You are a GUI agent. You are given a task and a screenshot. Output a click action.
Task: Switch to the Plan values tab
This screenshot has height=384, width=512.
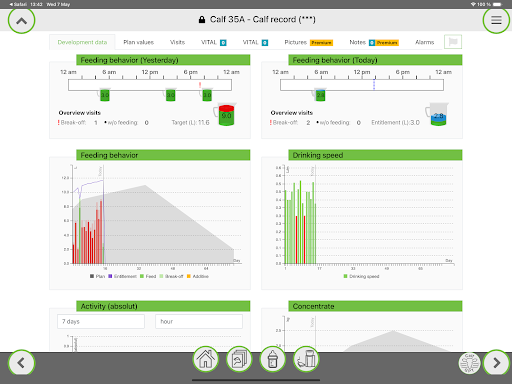pyautogui.click(x=139, y=42)
